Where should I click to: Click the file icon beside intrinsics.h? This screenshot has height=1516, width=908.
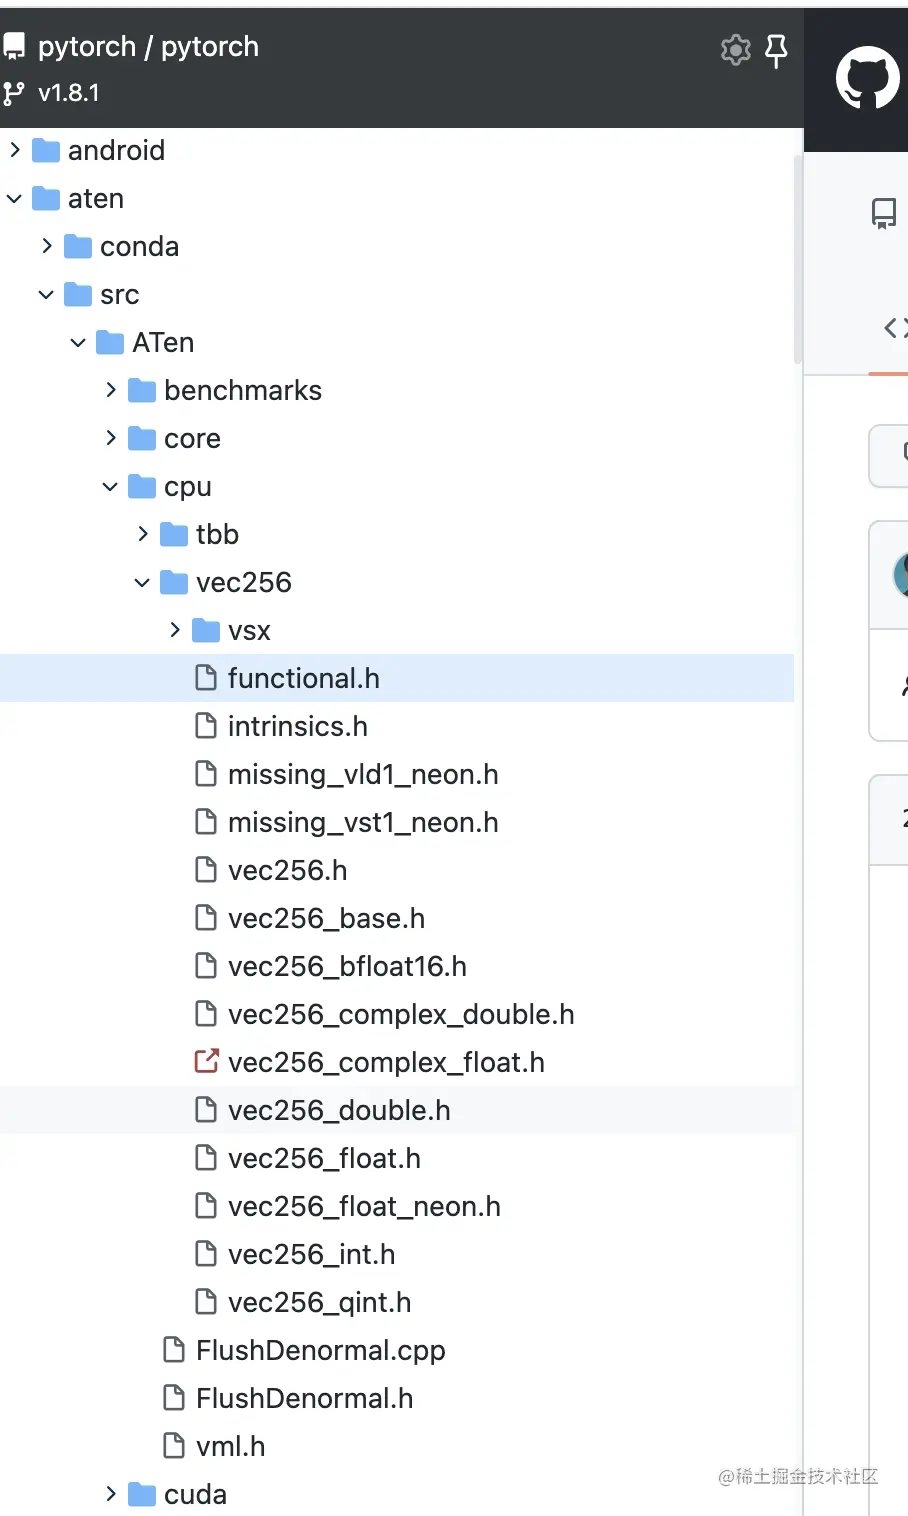click(x=206, y=726)
